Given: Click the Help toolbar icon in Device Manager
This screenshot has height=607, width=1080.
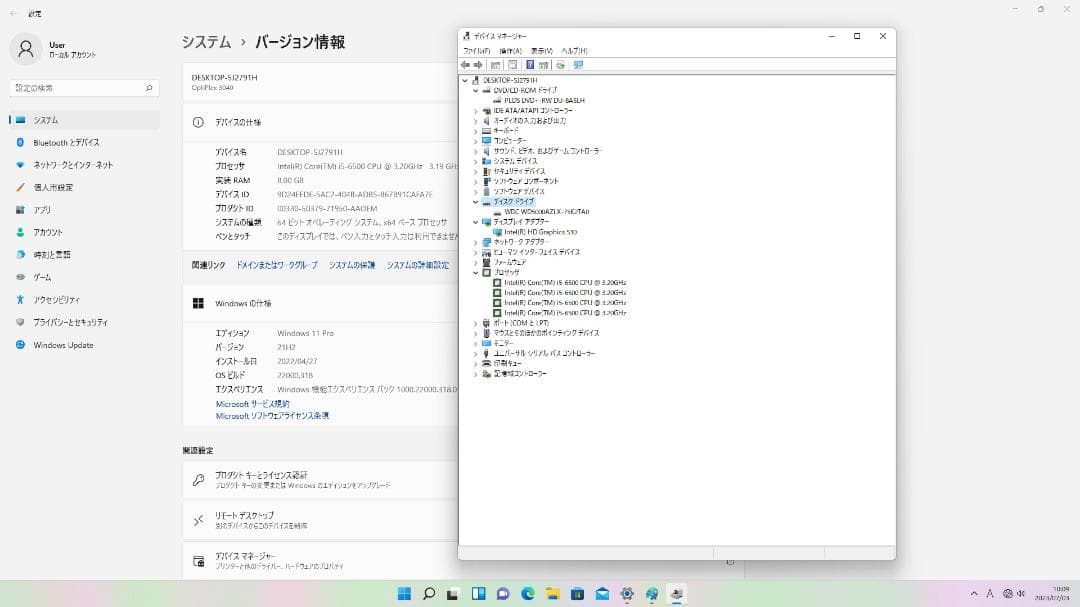Looking at the screenshot, I should 530,65.
